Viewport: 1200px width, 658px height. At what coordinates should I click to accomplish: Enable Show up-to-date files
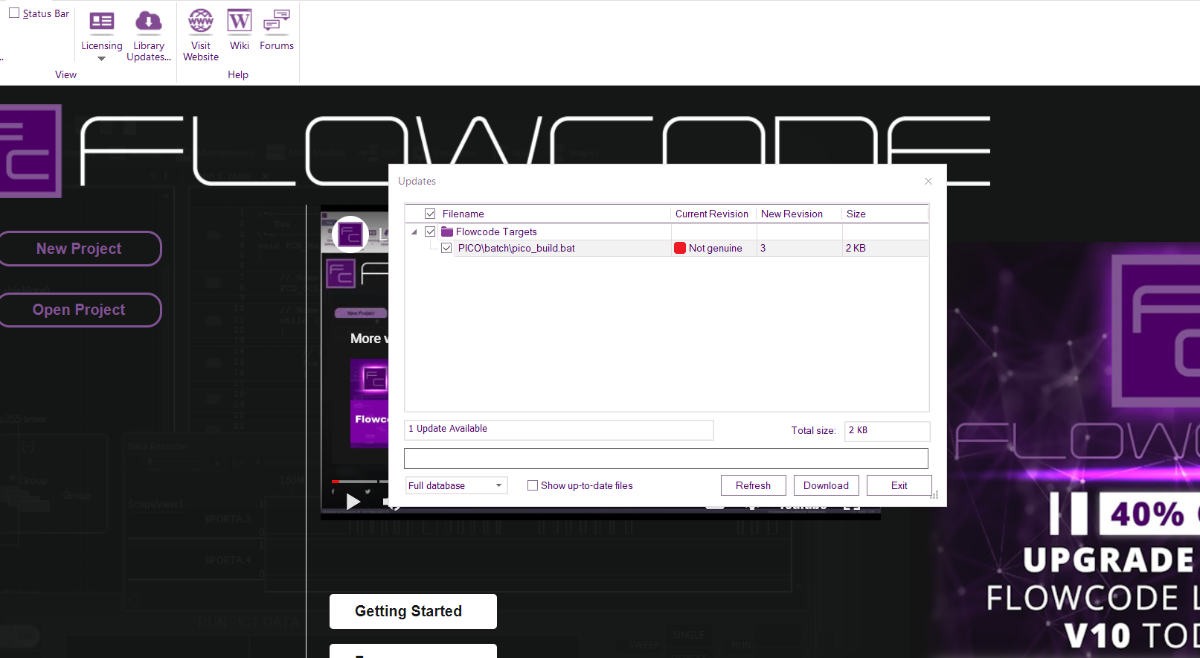533,486
